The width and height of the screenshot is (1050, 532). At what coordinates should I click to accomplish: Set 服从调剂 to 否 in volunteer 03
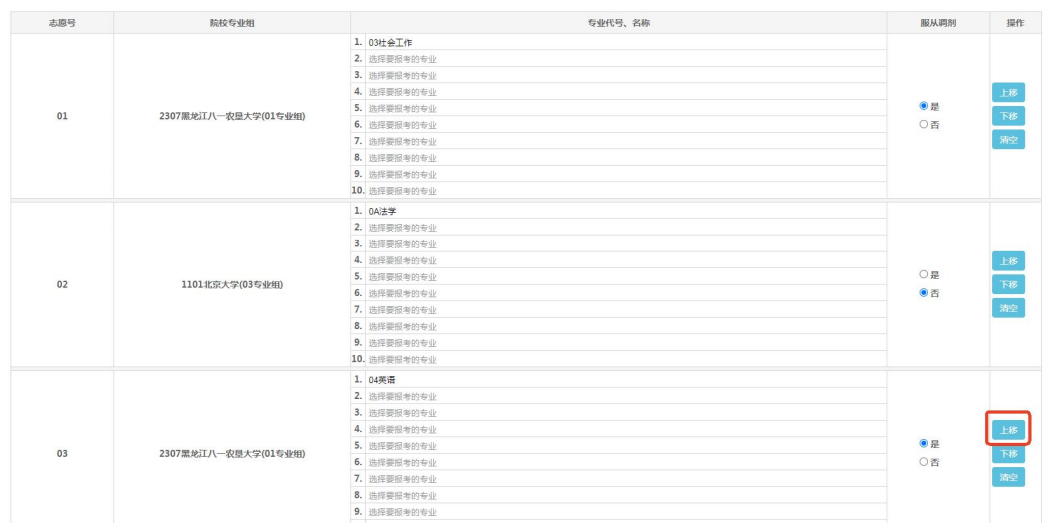pos(924,462)
